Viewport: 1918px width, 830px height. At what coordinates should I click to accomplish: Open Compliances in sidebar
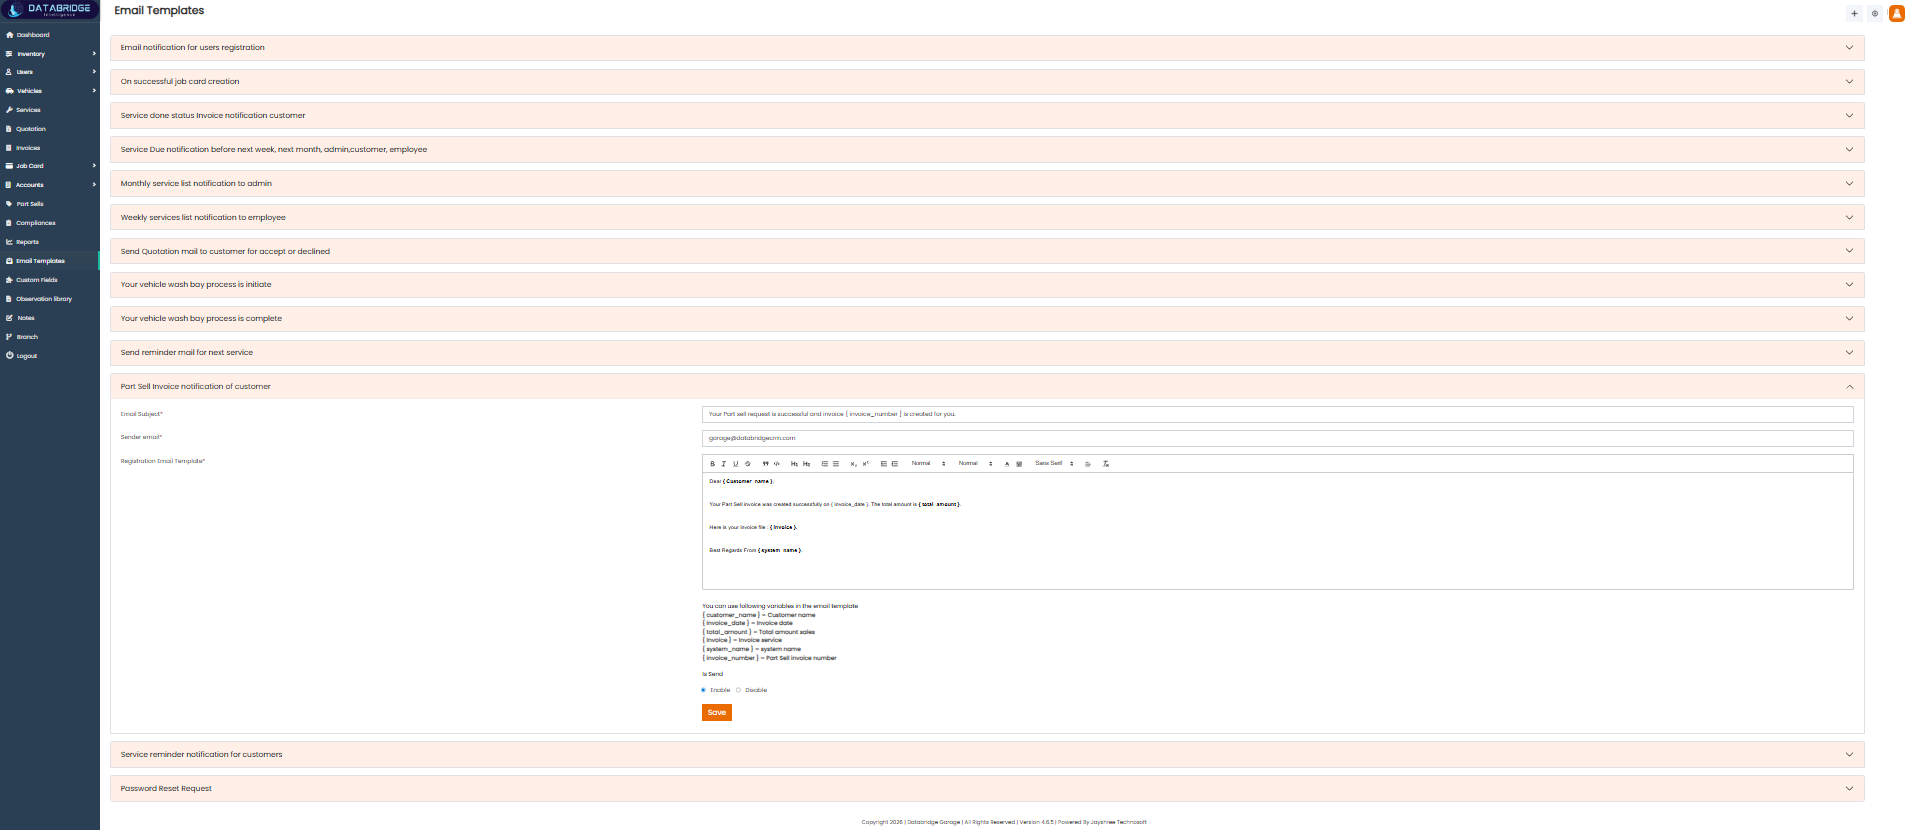pyautogui.click(x=49, y=223)
